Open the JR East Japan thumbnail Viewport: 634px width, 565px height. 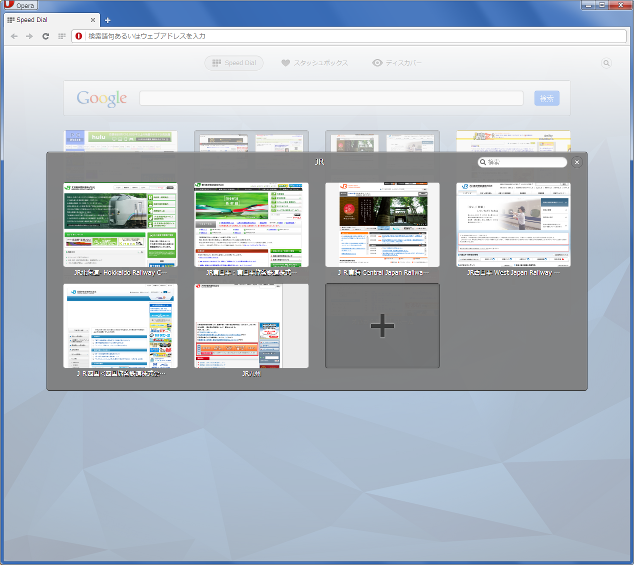251,225
